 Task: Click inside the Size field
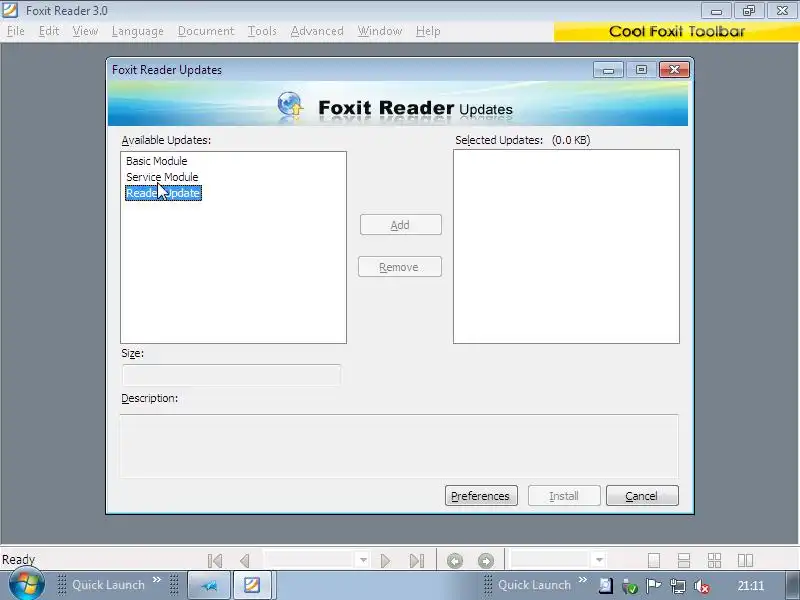pos(231,375)
